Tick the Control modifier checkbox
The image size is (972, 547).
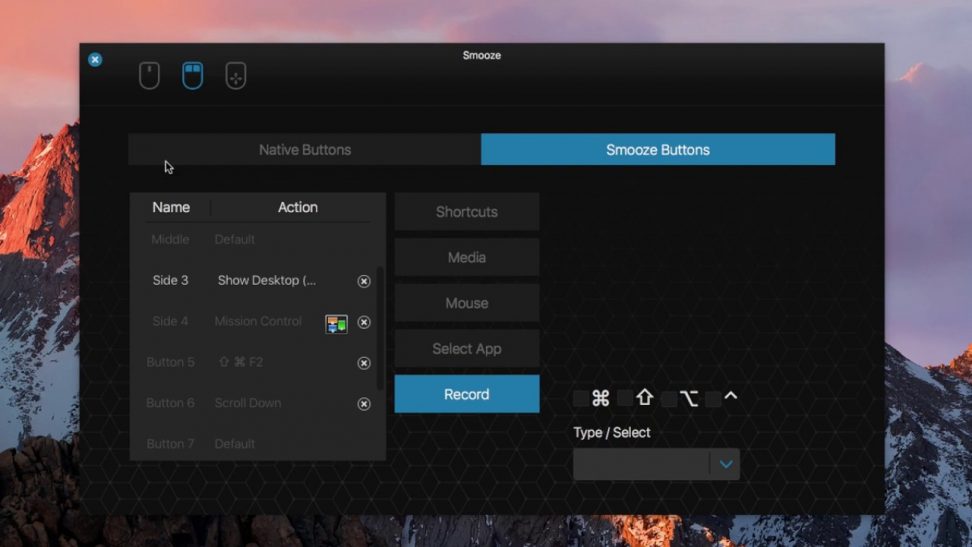coord(713,399)
